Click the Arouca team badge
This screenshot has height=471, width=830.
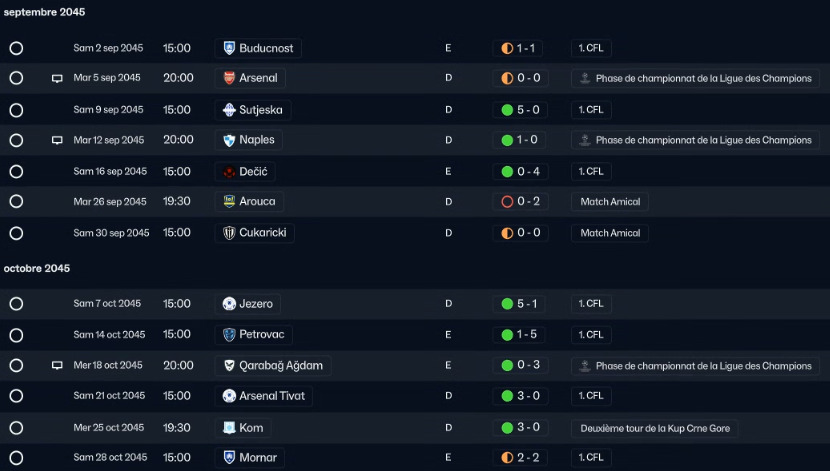click(x=229, y=201)
